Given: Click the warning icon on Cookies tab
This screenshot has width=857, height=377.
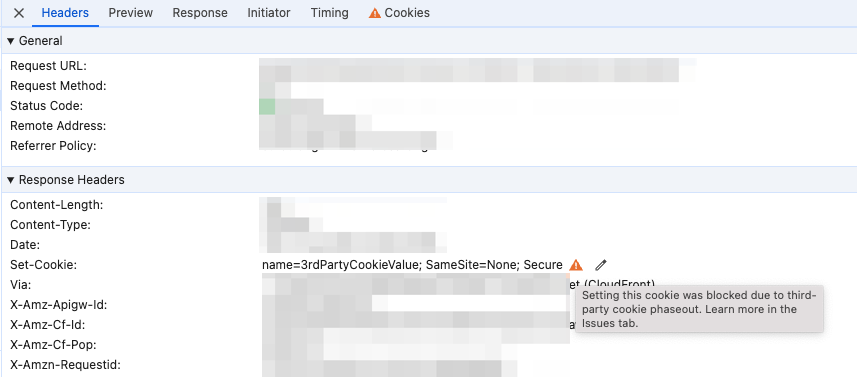Looking at the screenshot, I should pos(374,13).
